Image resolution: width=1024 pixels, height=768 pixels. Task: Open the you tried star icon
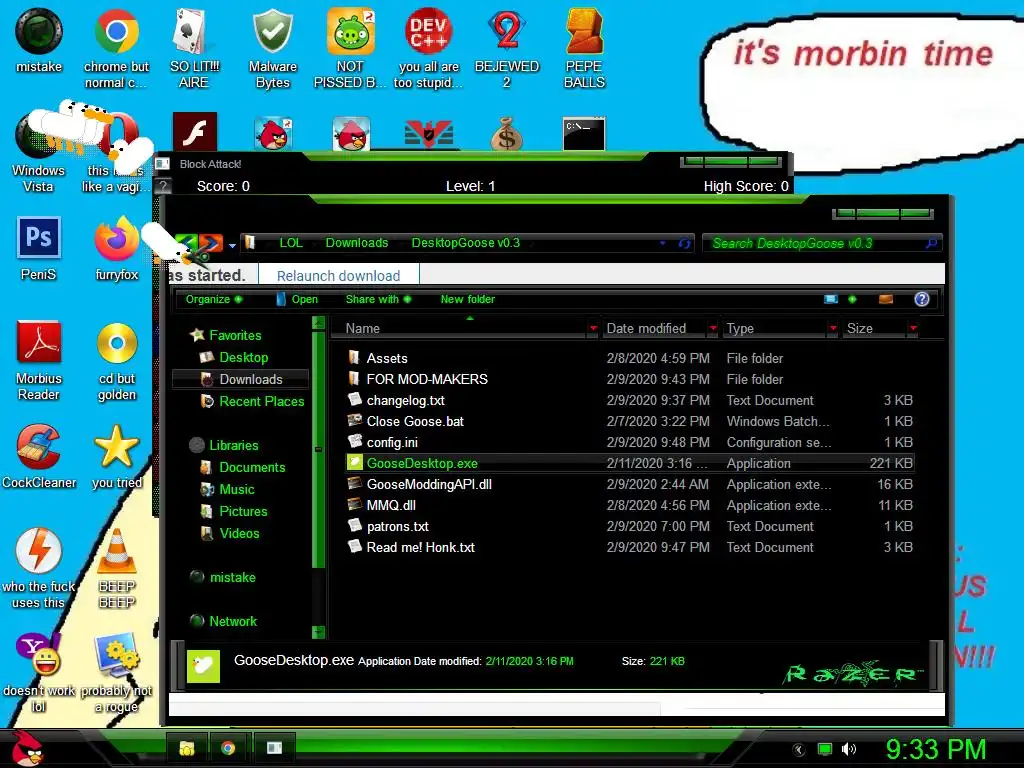[x=117, y=456]
